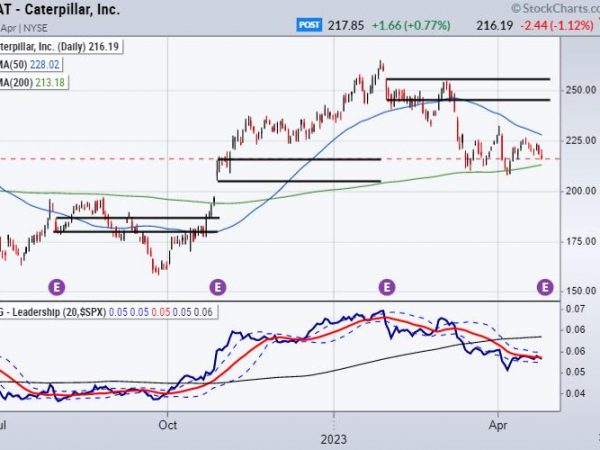Click the MA(50) 228.02 legend label

(x=30, y=65)
